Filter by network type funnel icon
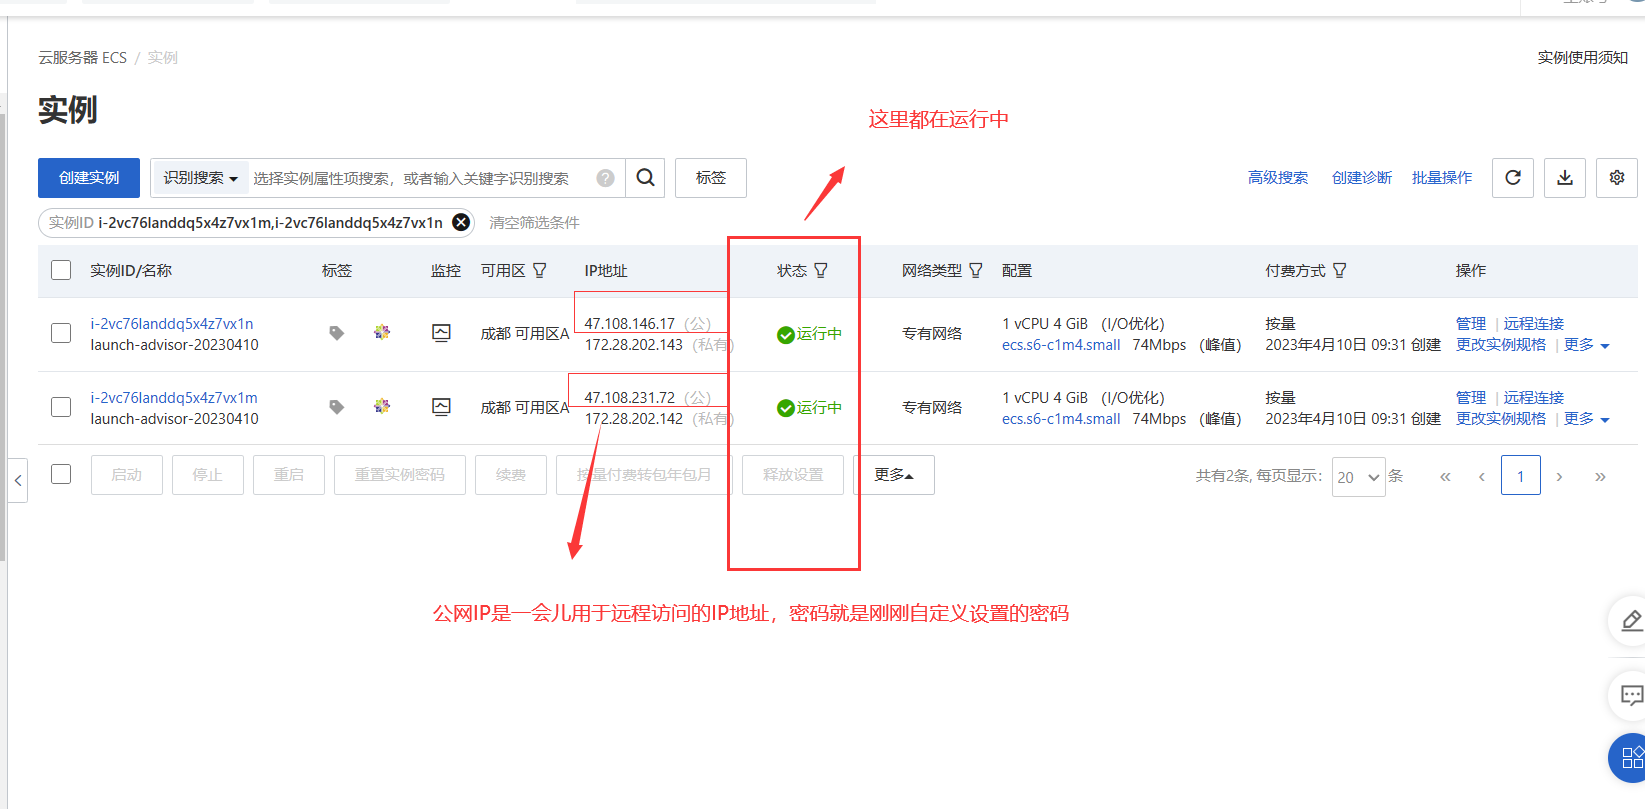This screenshot has width=1645, height=809. [976, 270]
